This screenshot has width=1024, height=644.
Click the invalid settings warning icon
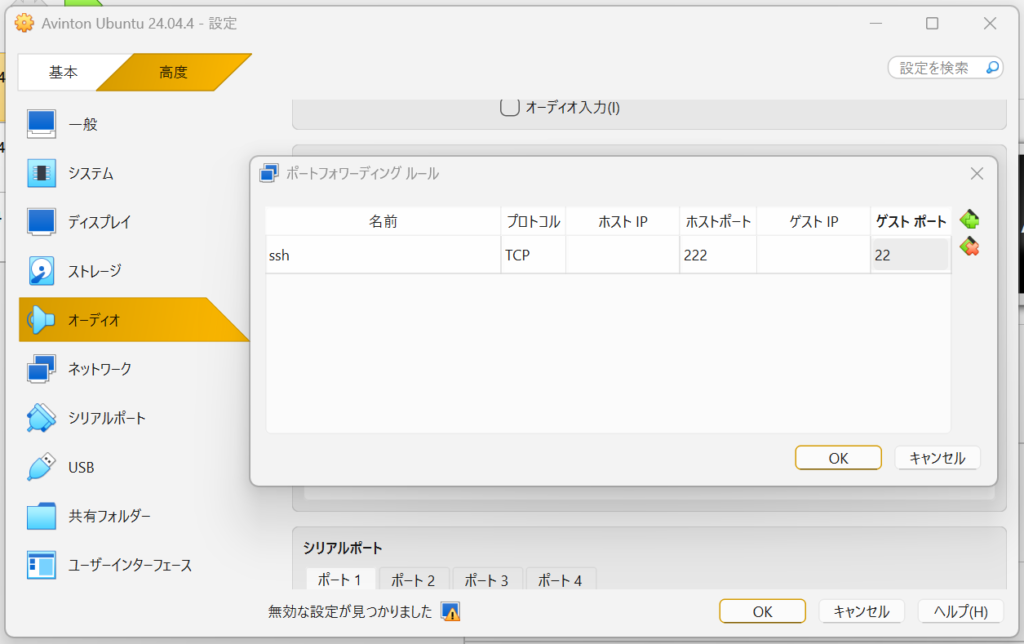point(451,612)
